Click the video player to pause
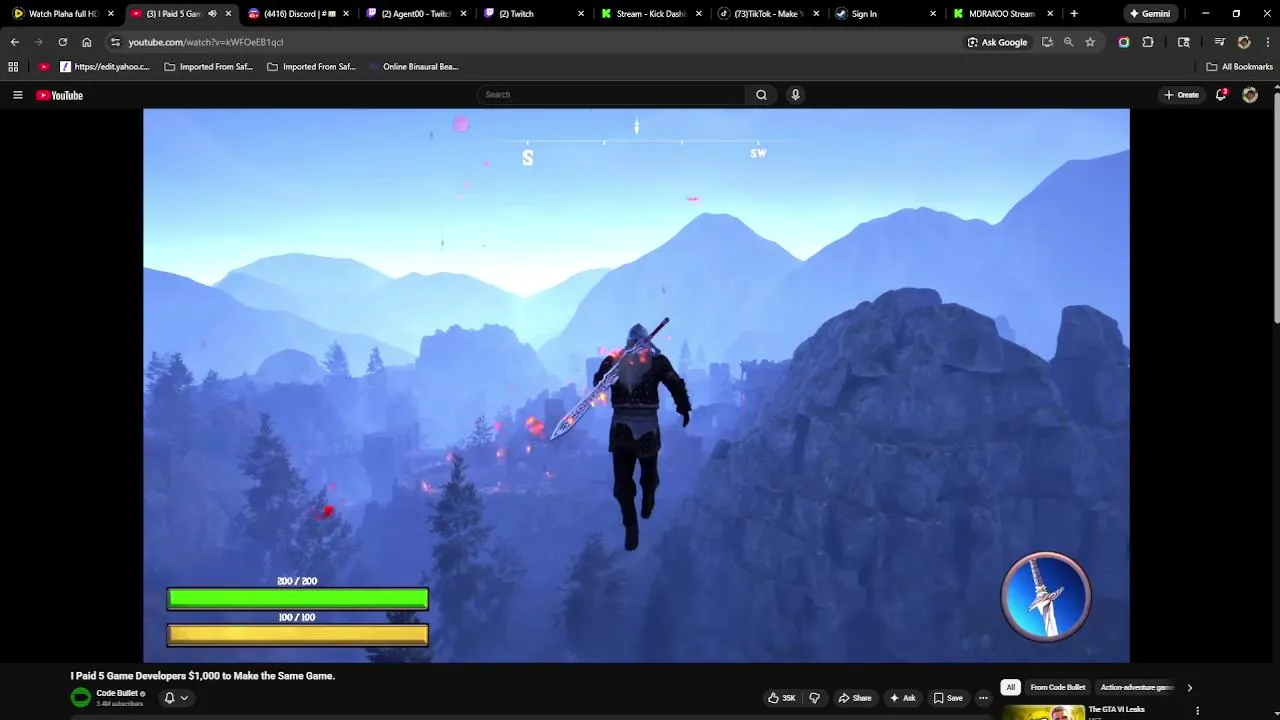This screenshot has height=720, width=1280. click(636, 385)
